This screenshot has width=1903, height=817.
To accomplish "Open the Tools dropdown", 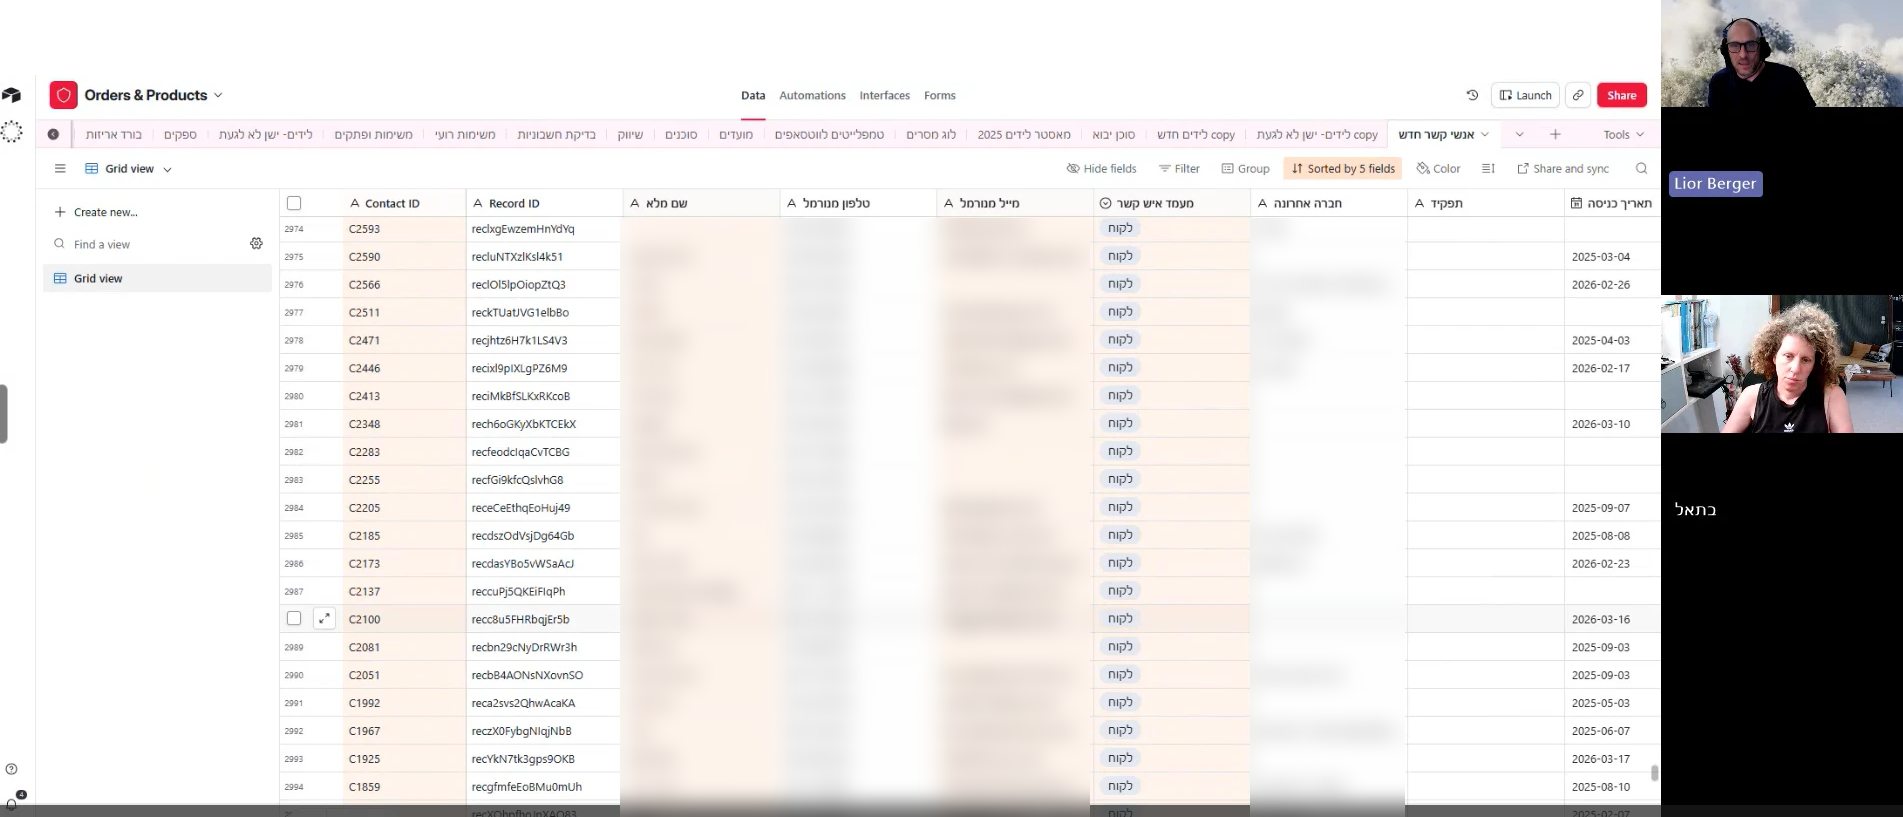I will point(1623,134).
